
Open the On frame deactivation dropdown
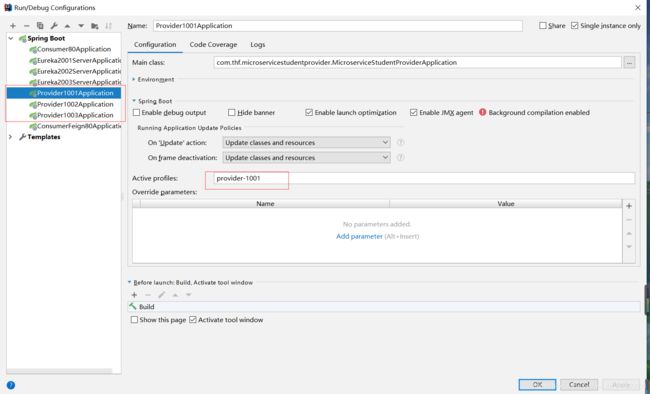coord(306,158)
